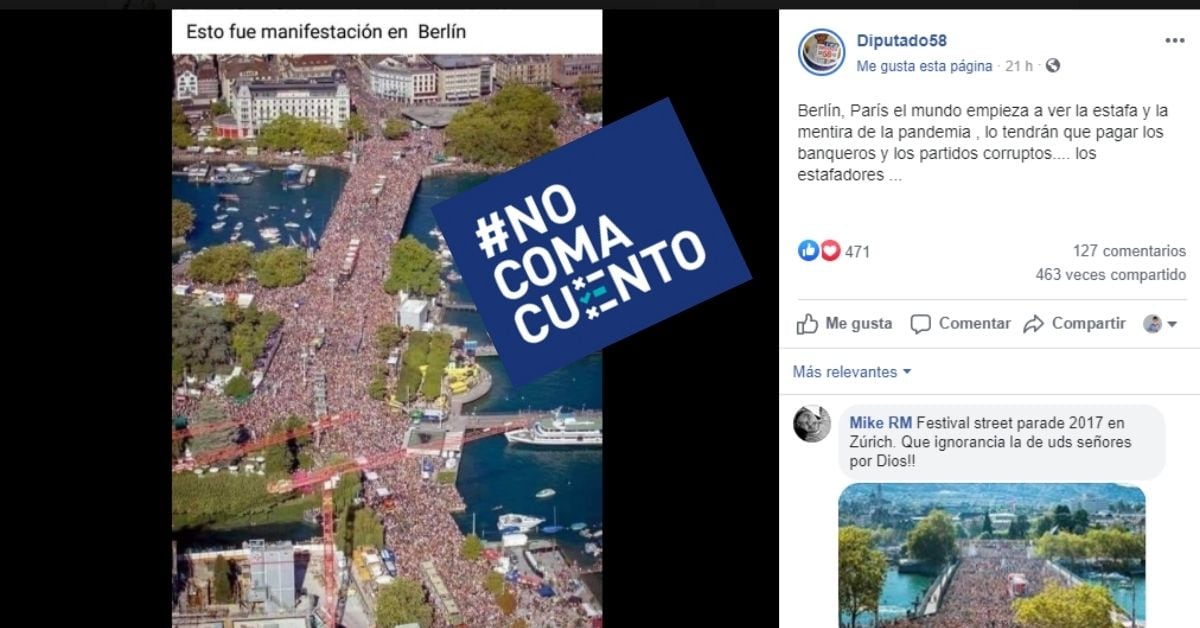Open the Diputado58 profile picture
The height and width of the screenshot is (628, 1200).
pyautogui.click(x=822, y=52)
